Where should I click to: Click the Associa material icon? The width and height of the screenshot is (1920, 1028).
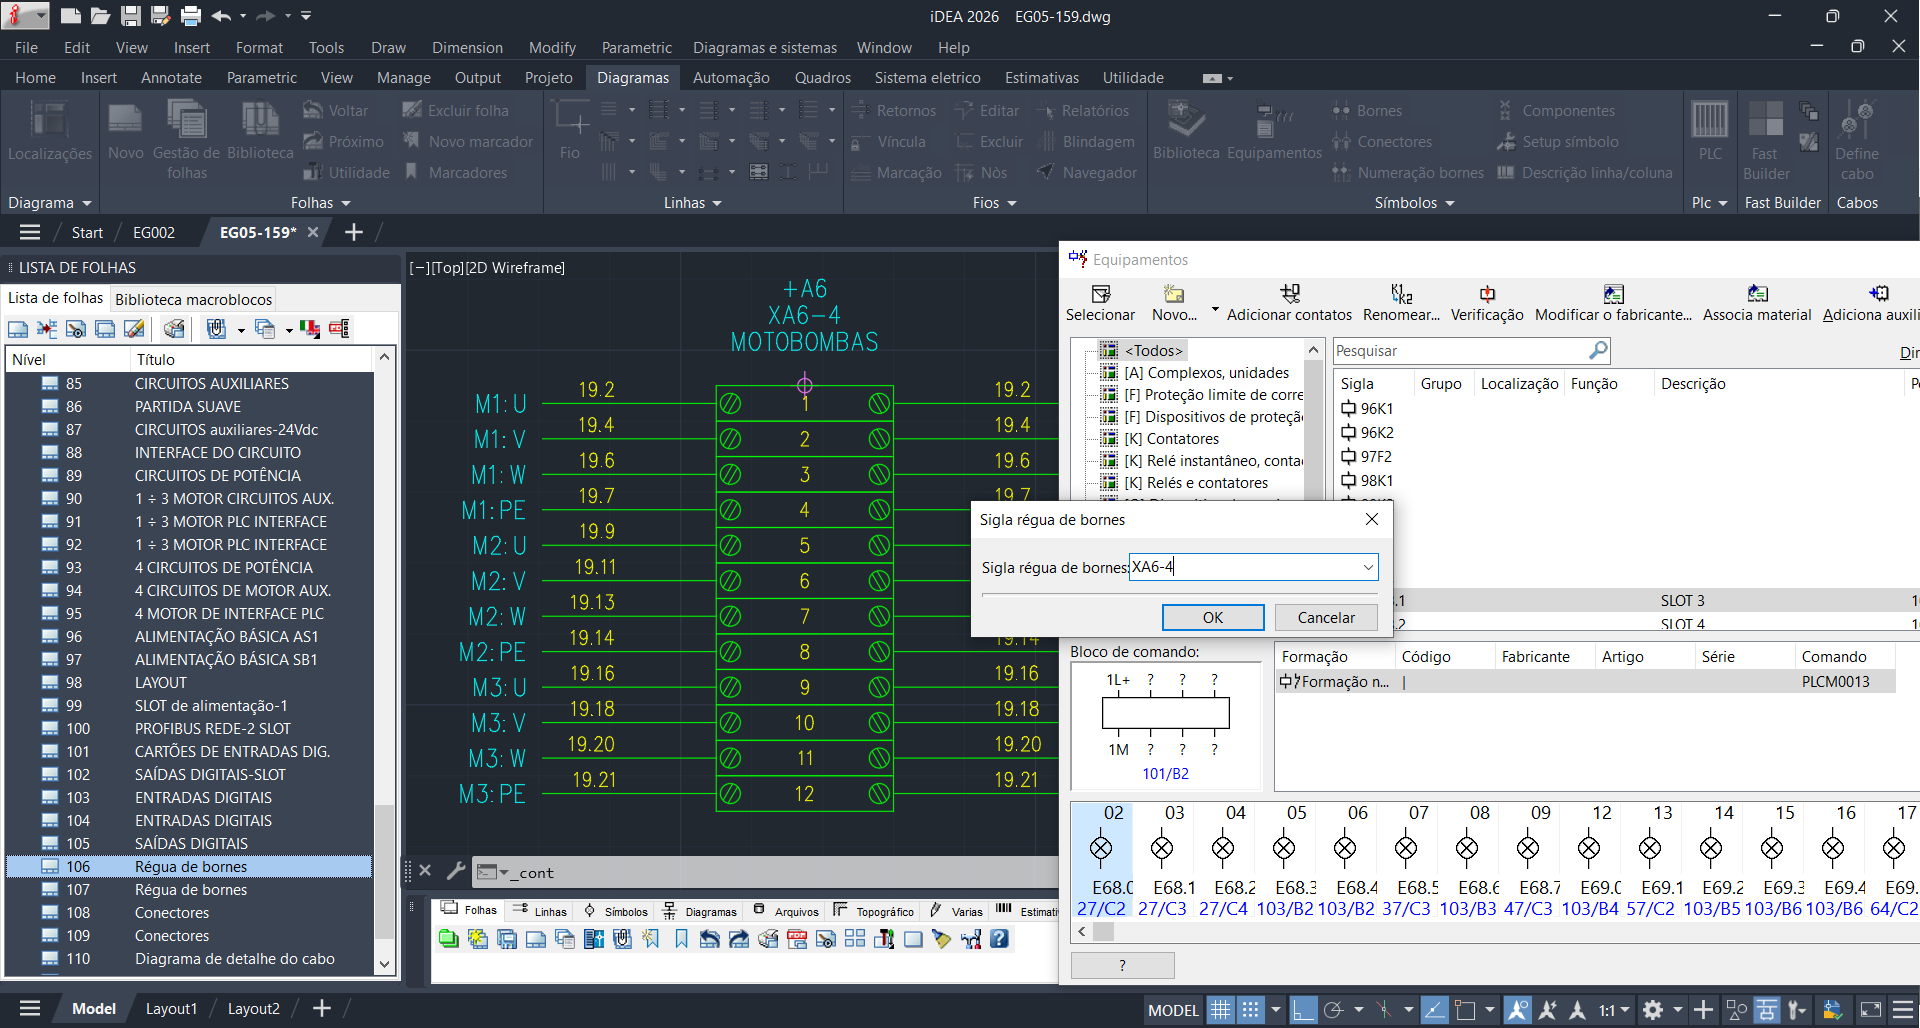pyautogui.click(x=1757, y=294)
